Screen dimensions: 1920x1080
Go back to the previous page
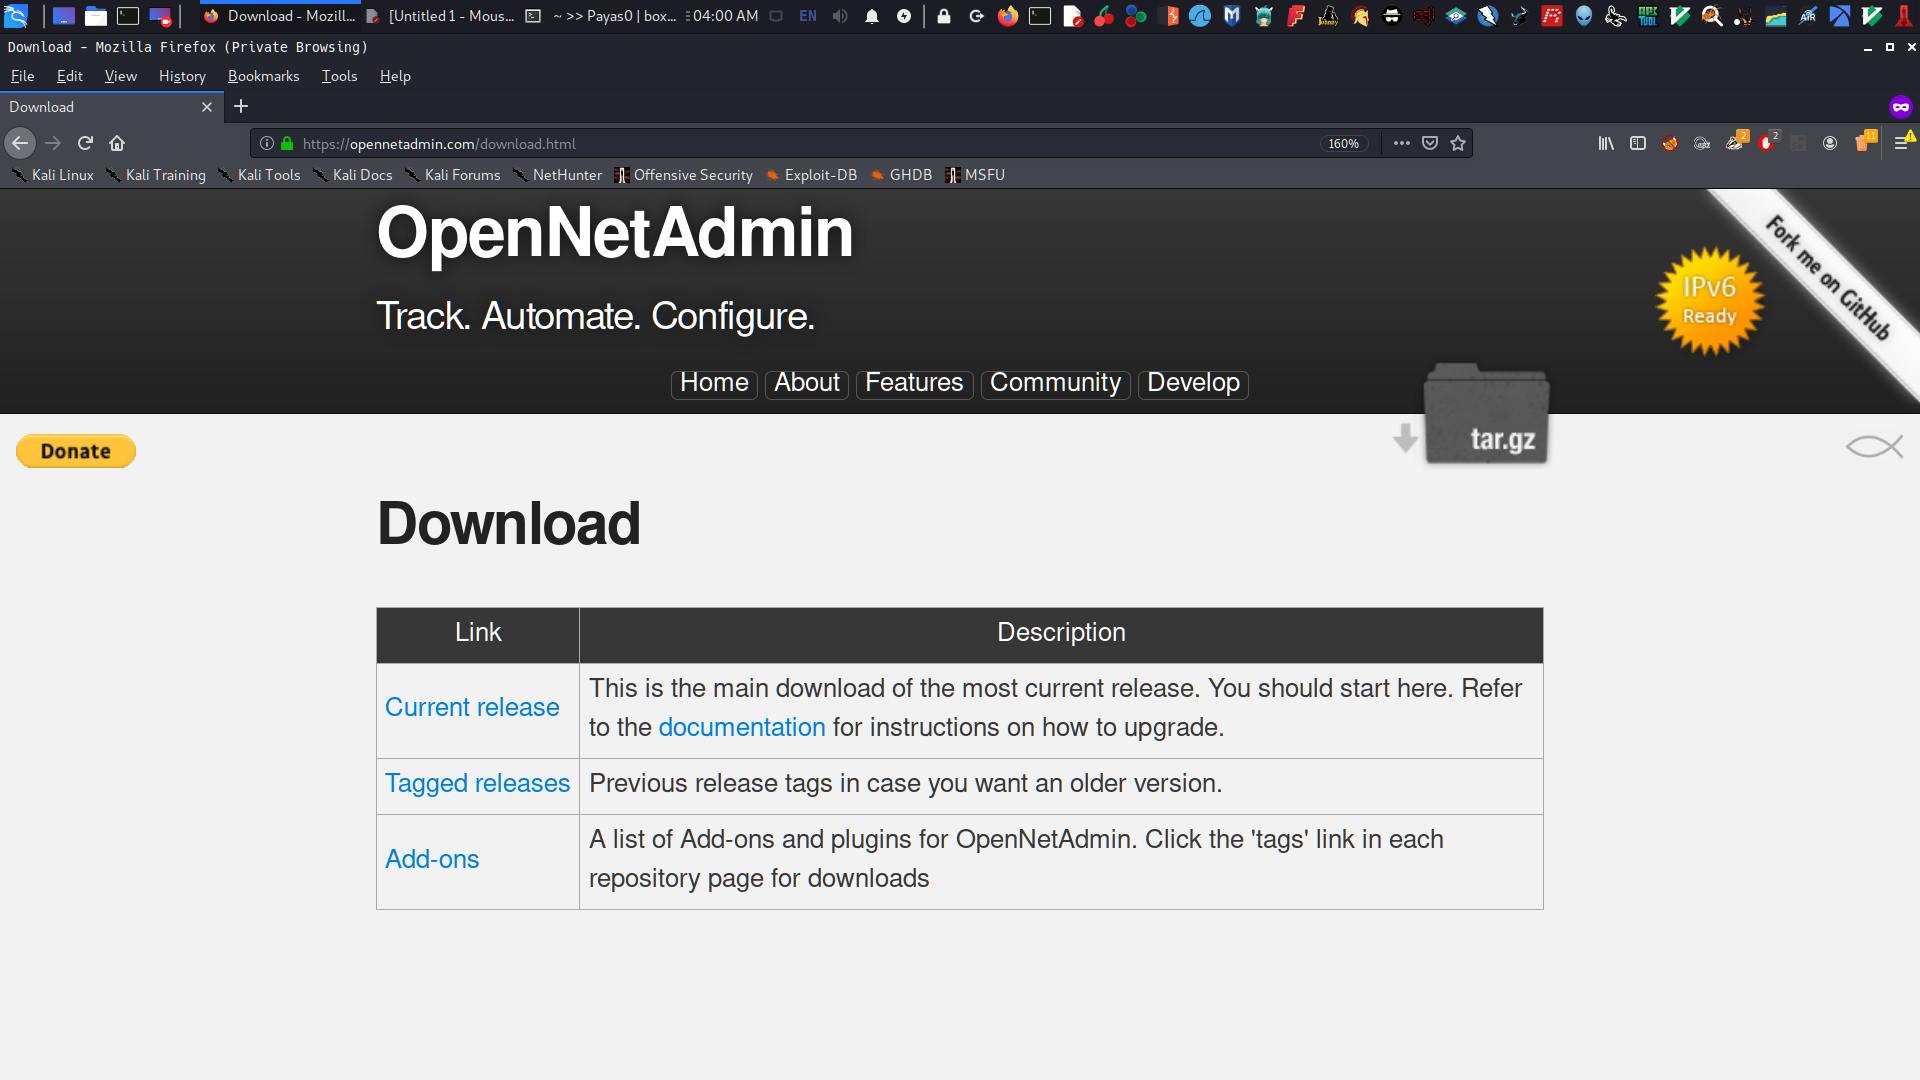[x=20, y=143]
